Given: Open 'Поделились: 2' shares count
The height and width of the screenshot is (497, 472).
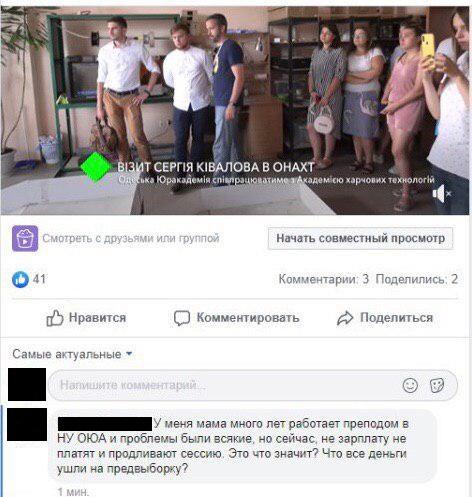Looking at the screenshot, I should pos(417,279).
